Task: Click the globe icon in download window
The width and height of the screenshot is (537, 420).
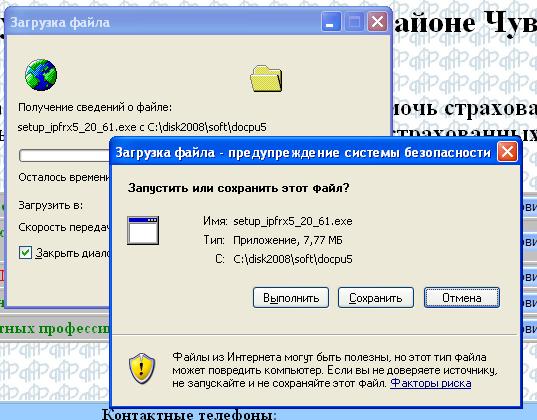Action: (41, 75)
